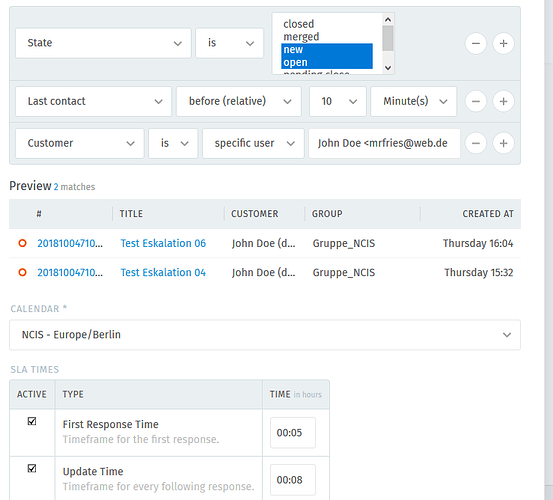
Task: Open the State attribute dropdown
Action: click(103, 43)
